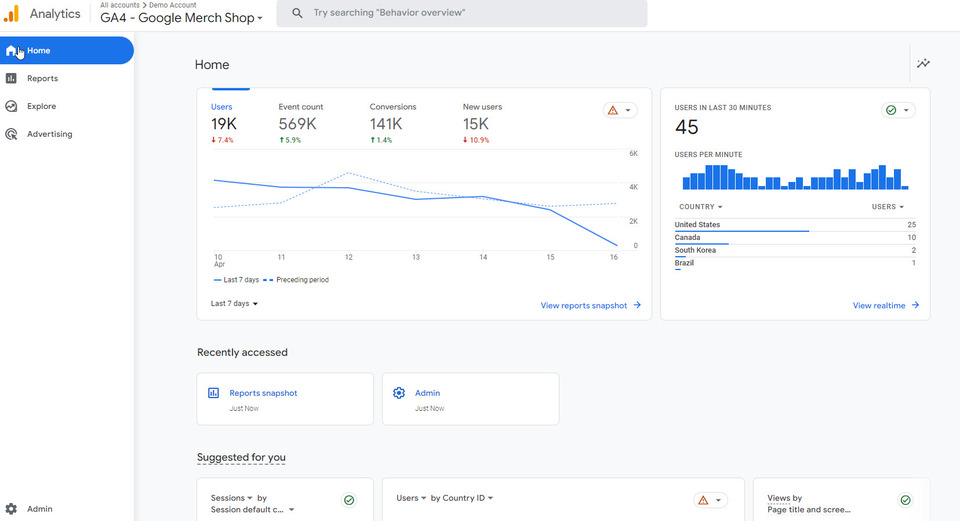Open the orange warning status dropdown on Users card
Viewport: 960px width, 521px height.
620,110
